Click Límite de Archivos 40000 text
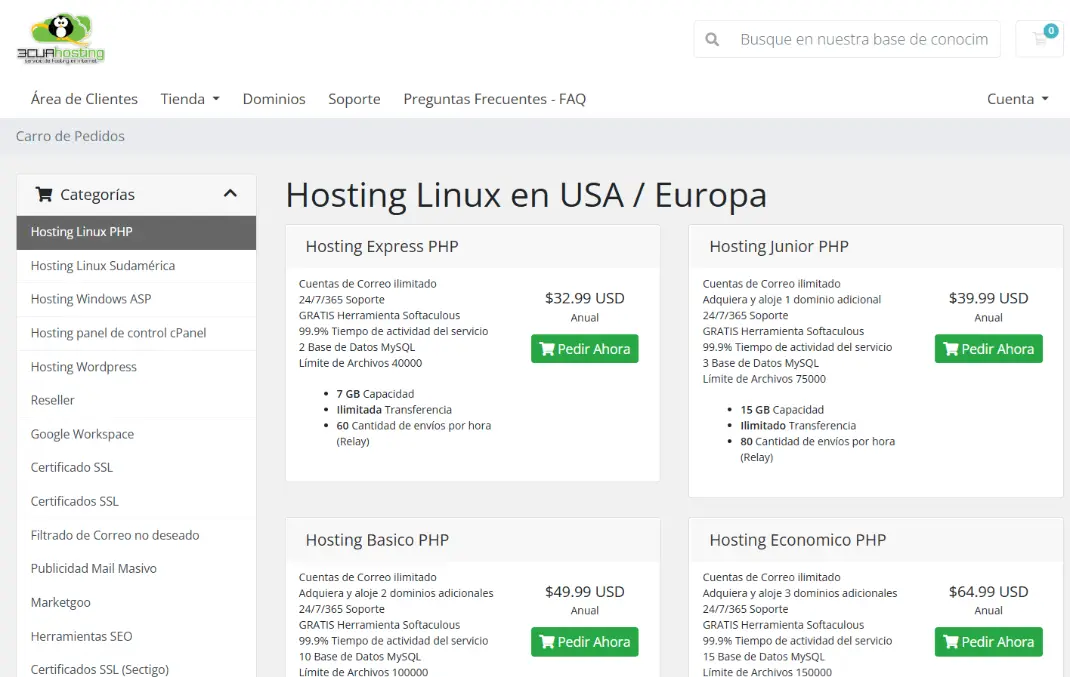Screen dimensions: 1070x677 (x=360, y=363)
